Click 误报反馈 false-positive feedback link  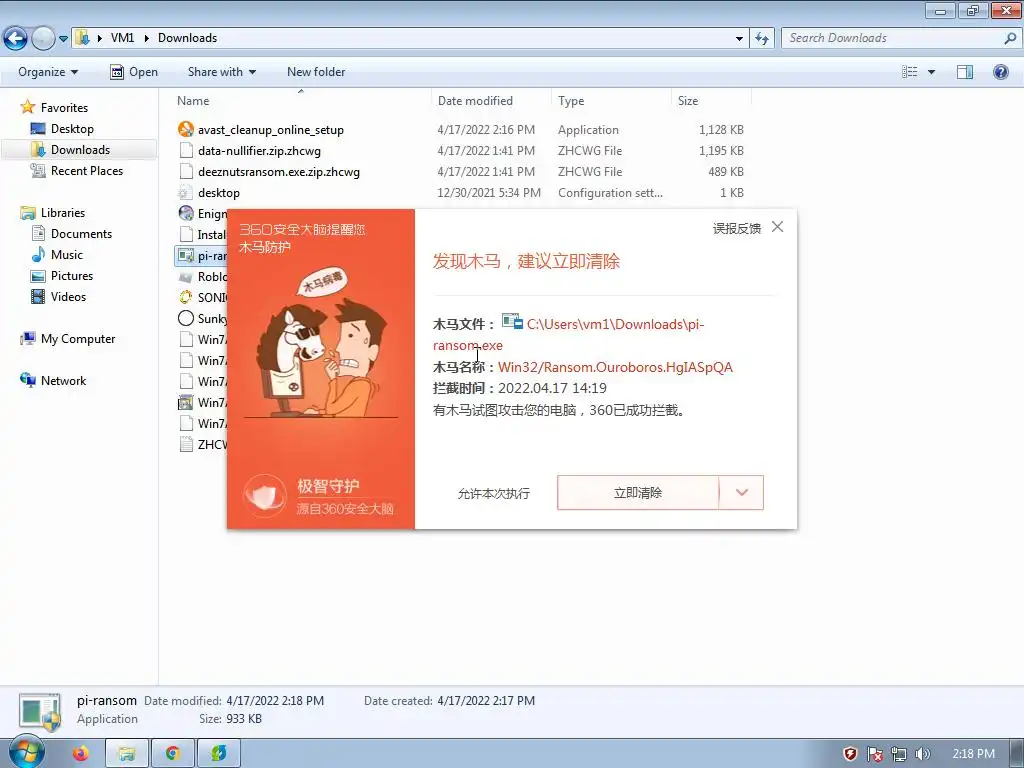click(x=737, y=228)
